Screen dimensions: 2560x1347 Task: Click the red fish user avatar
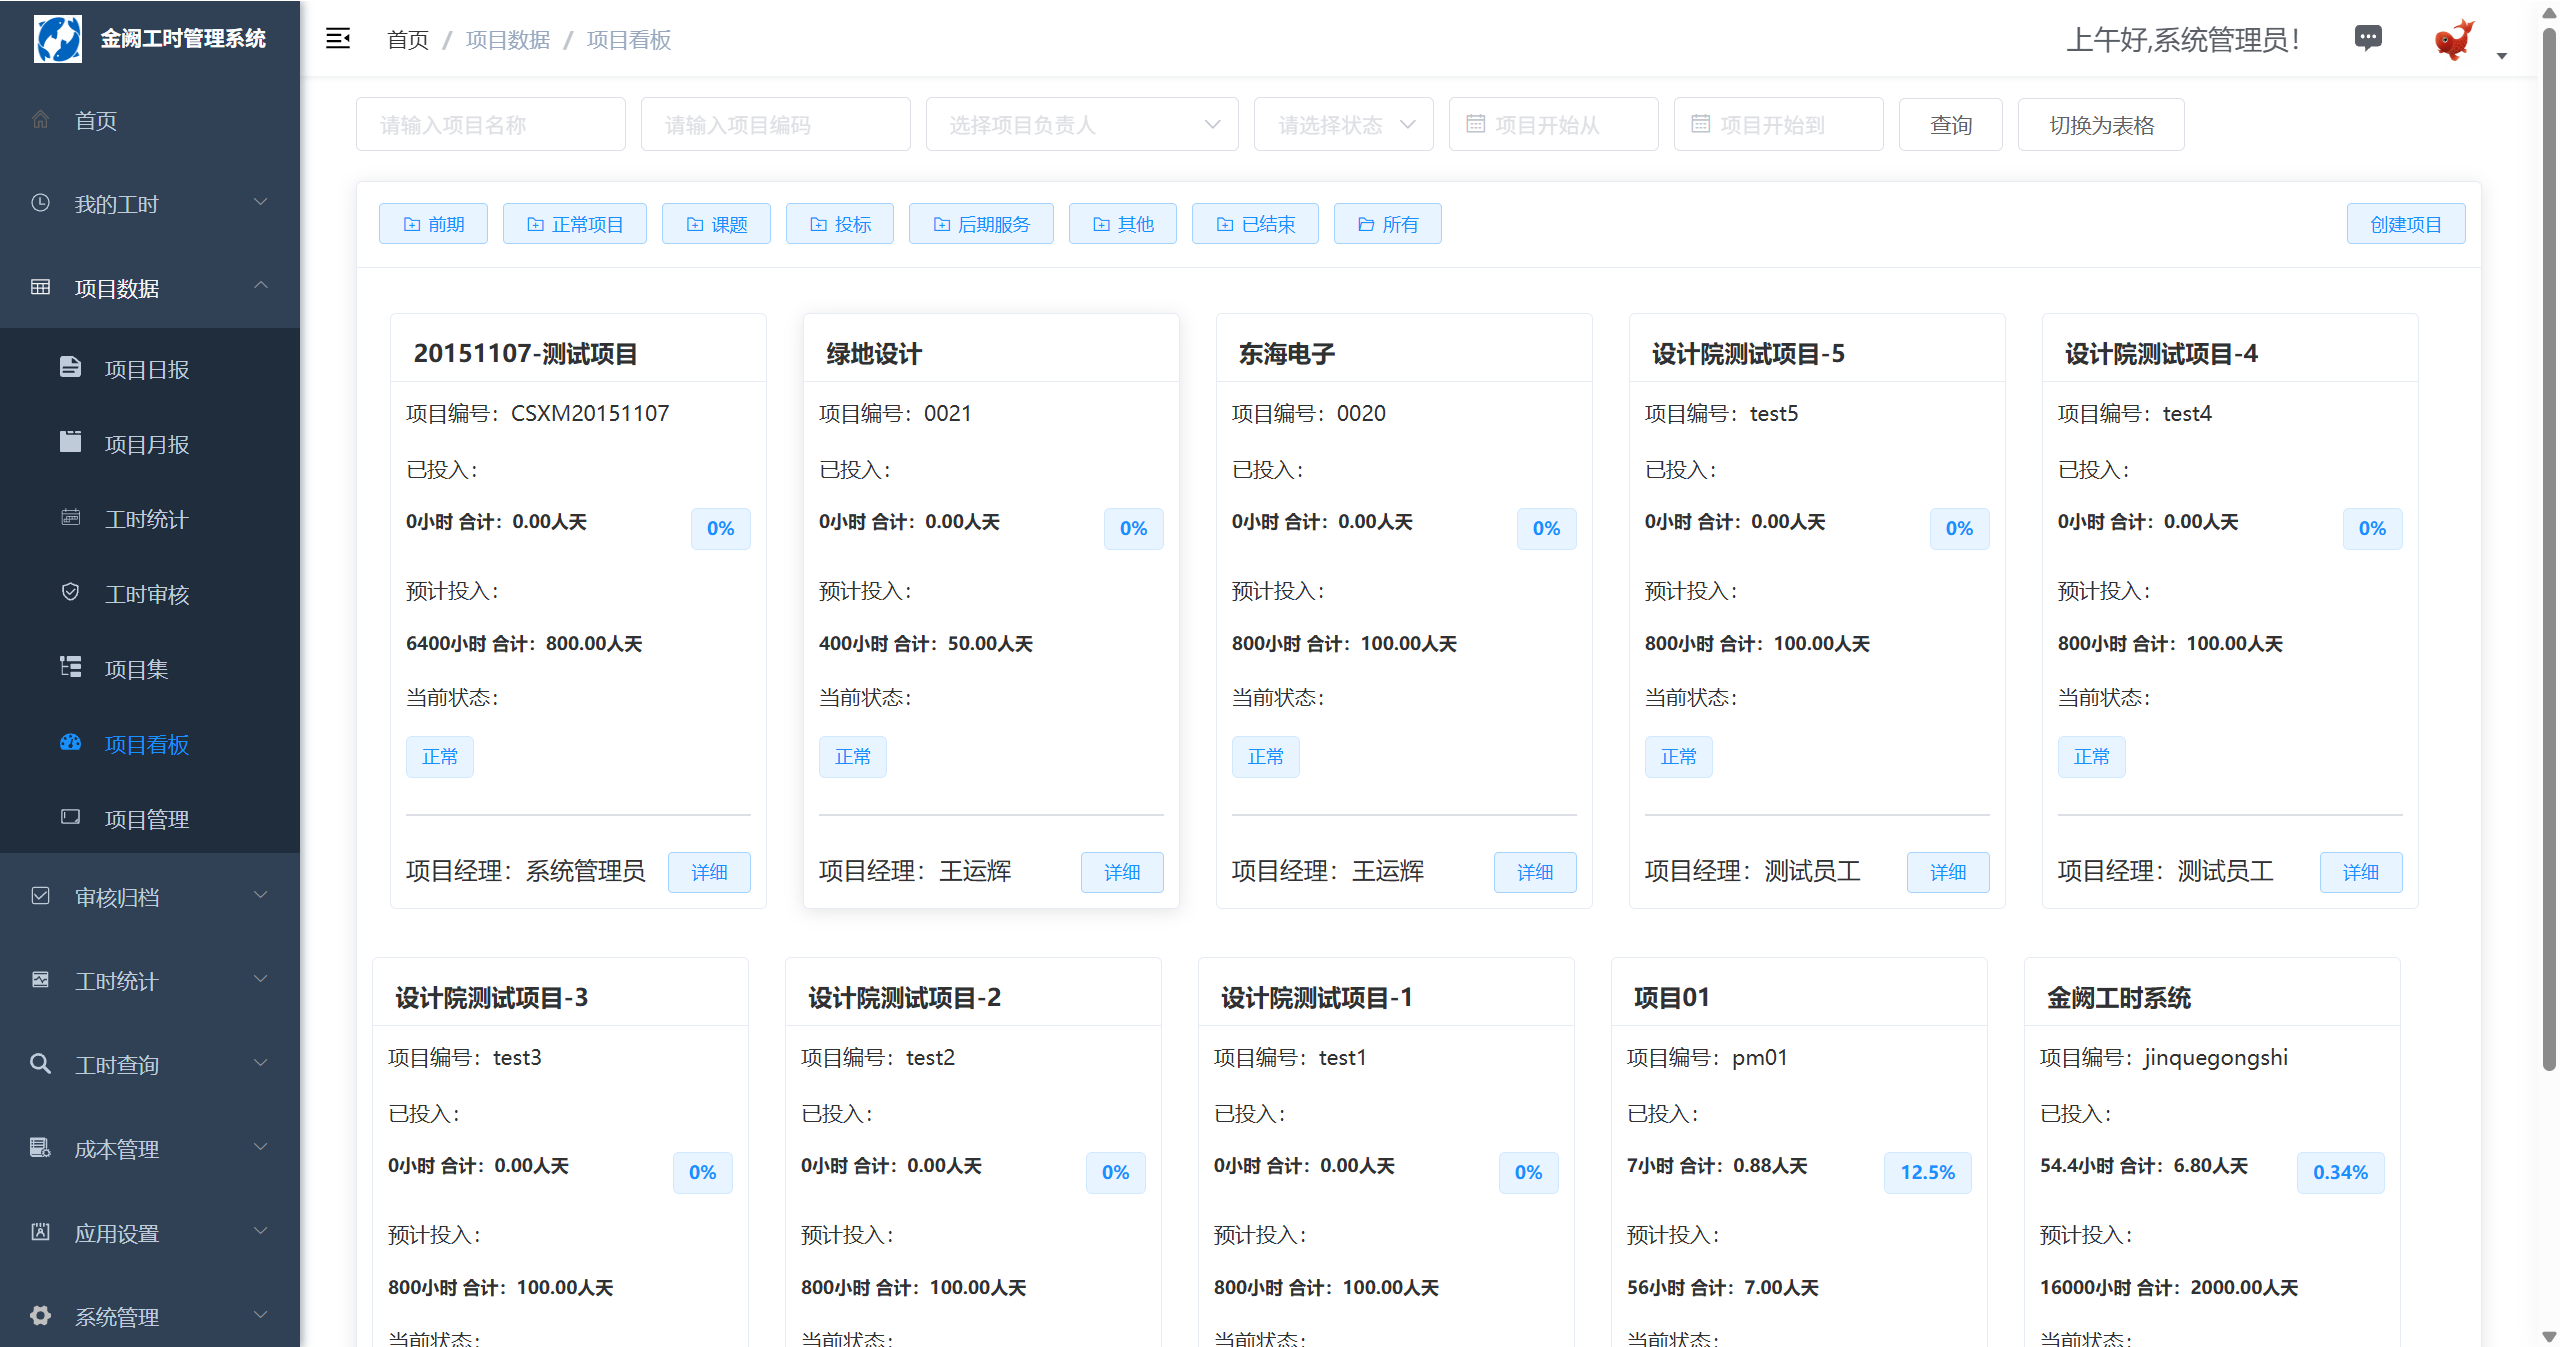[2453, 40]
